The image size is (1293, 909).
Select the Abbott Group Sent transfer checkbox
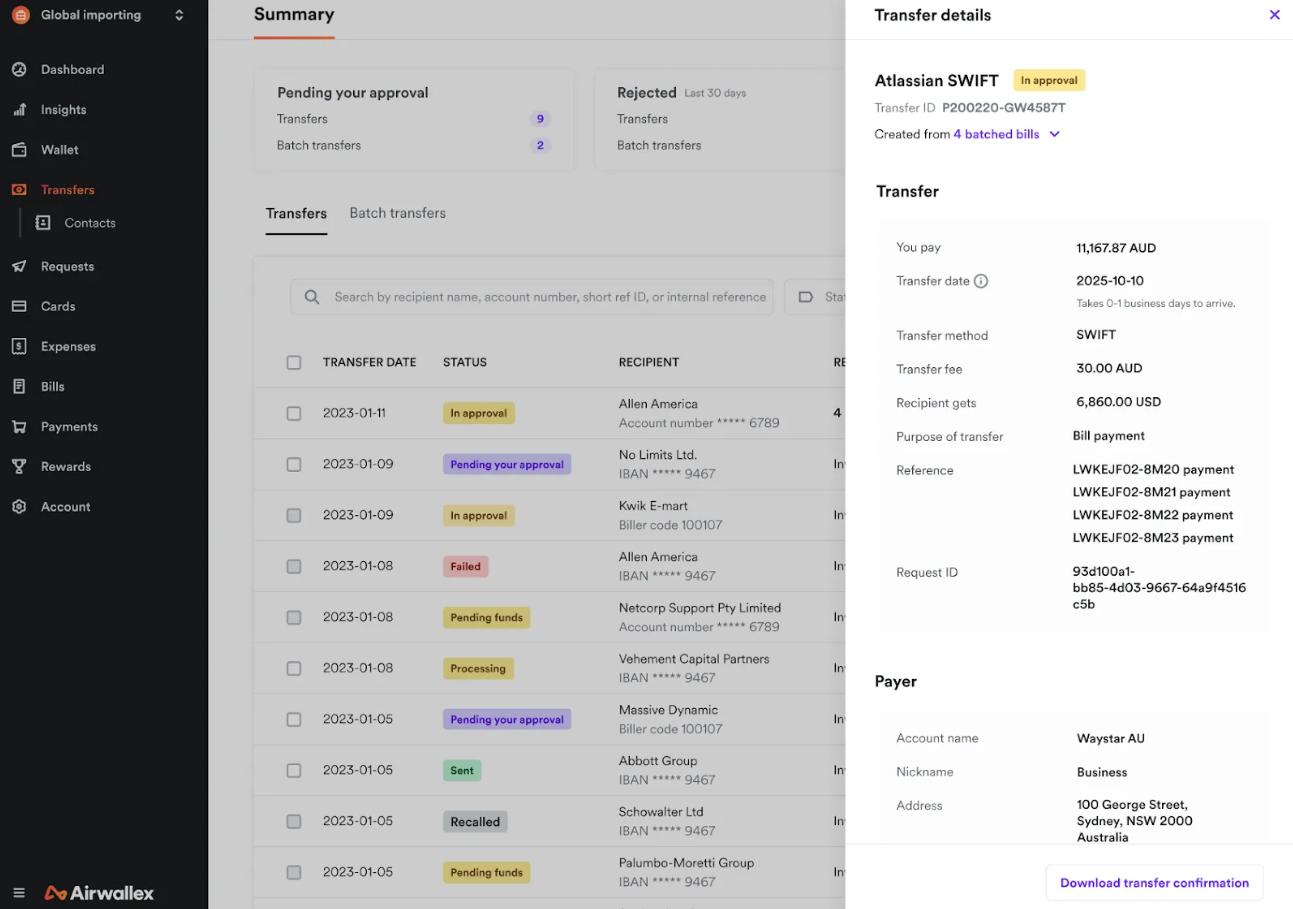pyautogui.click(x=294, y=770)
